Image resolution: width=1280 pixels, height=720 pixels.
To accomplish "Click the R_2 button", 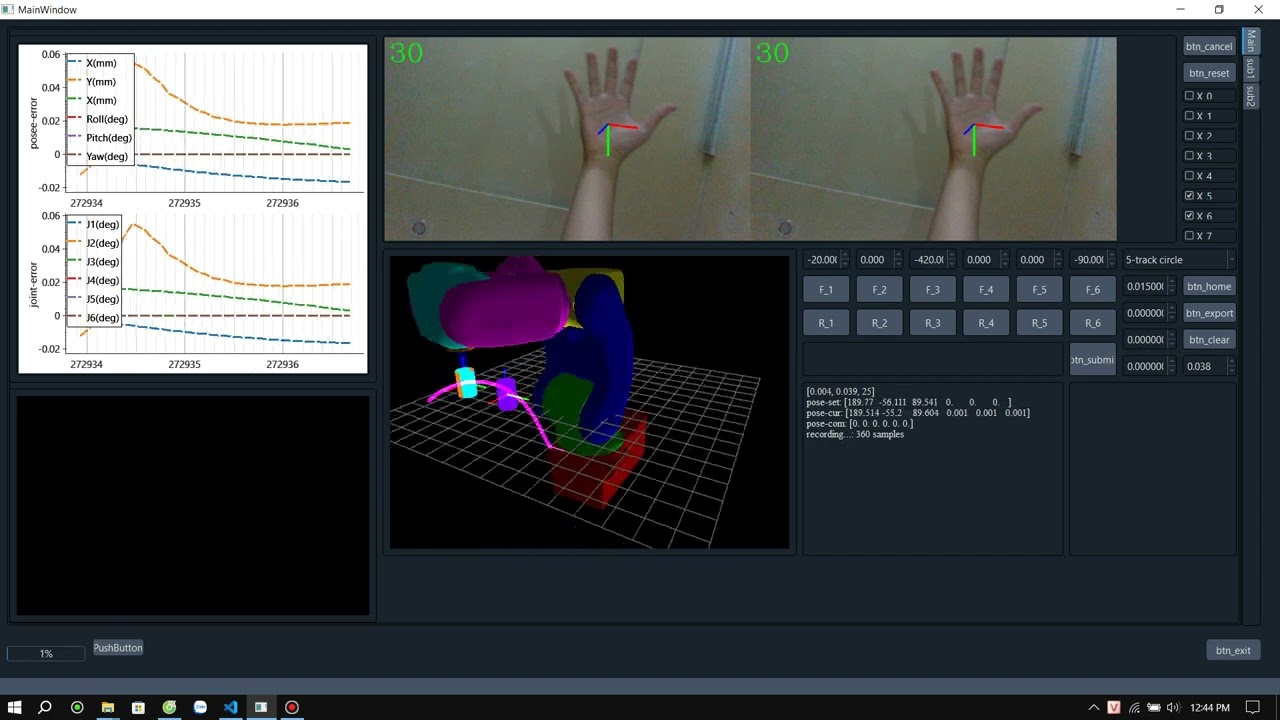I will click(x=879, y=323).
